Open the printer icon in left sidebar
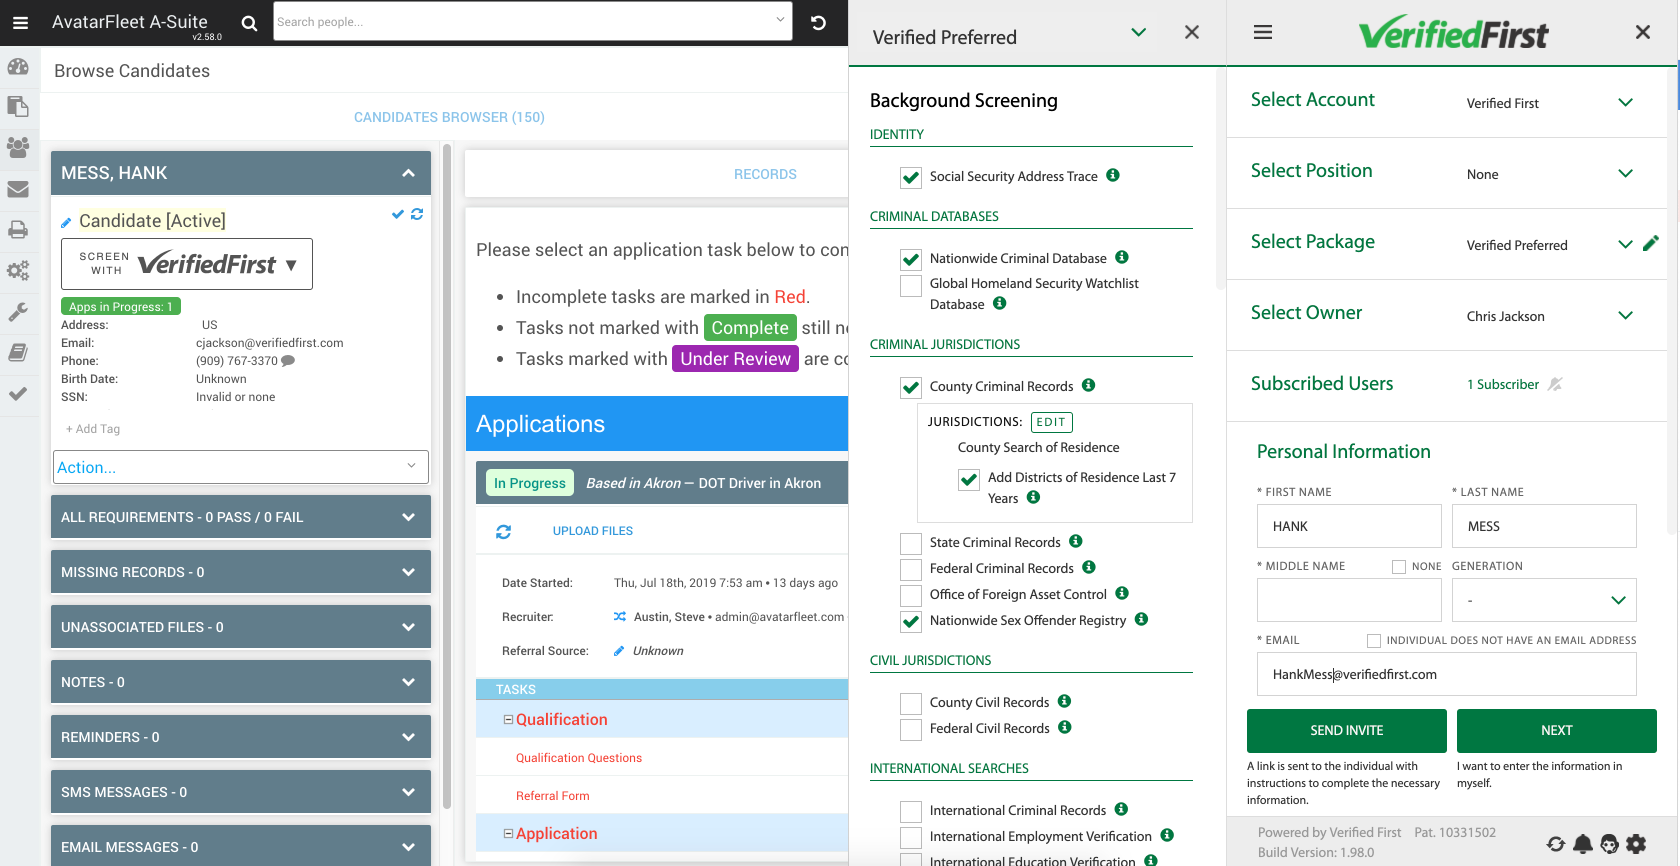This screenshot has width=1680, height=866. tap(18, 230)
